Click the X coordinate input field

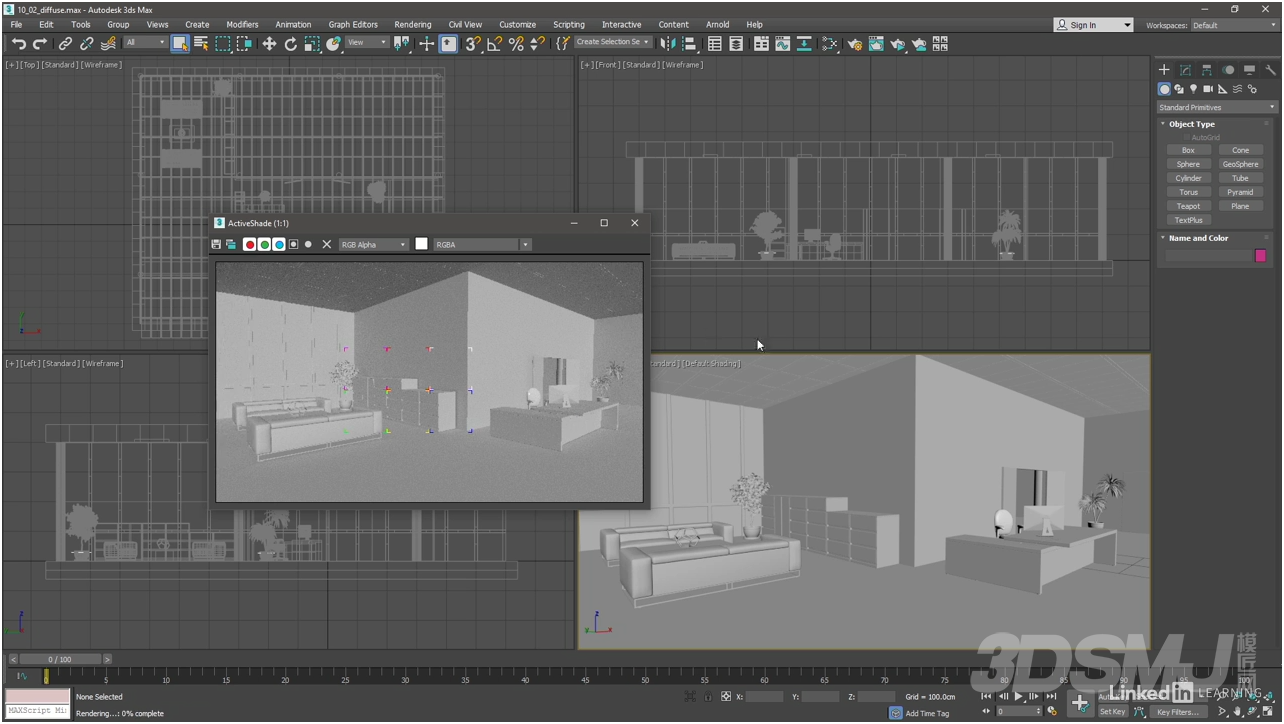(765, 696)
